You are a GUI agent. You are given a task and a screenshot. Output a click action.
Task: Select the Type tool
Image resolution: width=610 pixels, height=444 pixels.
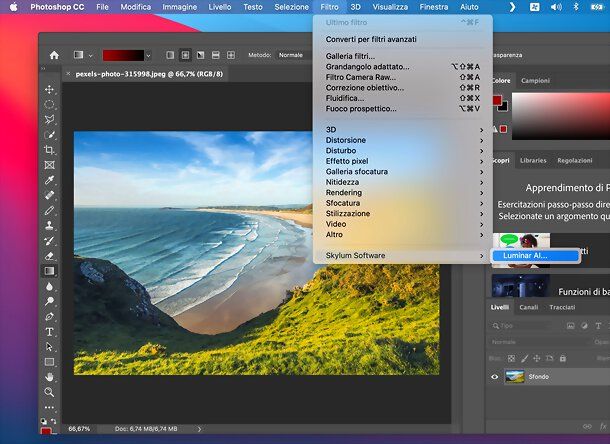[49, 332]
